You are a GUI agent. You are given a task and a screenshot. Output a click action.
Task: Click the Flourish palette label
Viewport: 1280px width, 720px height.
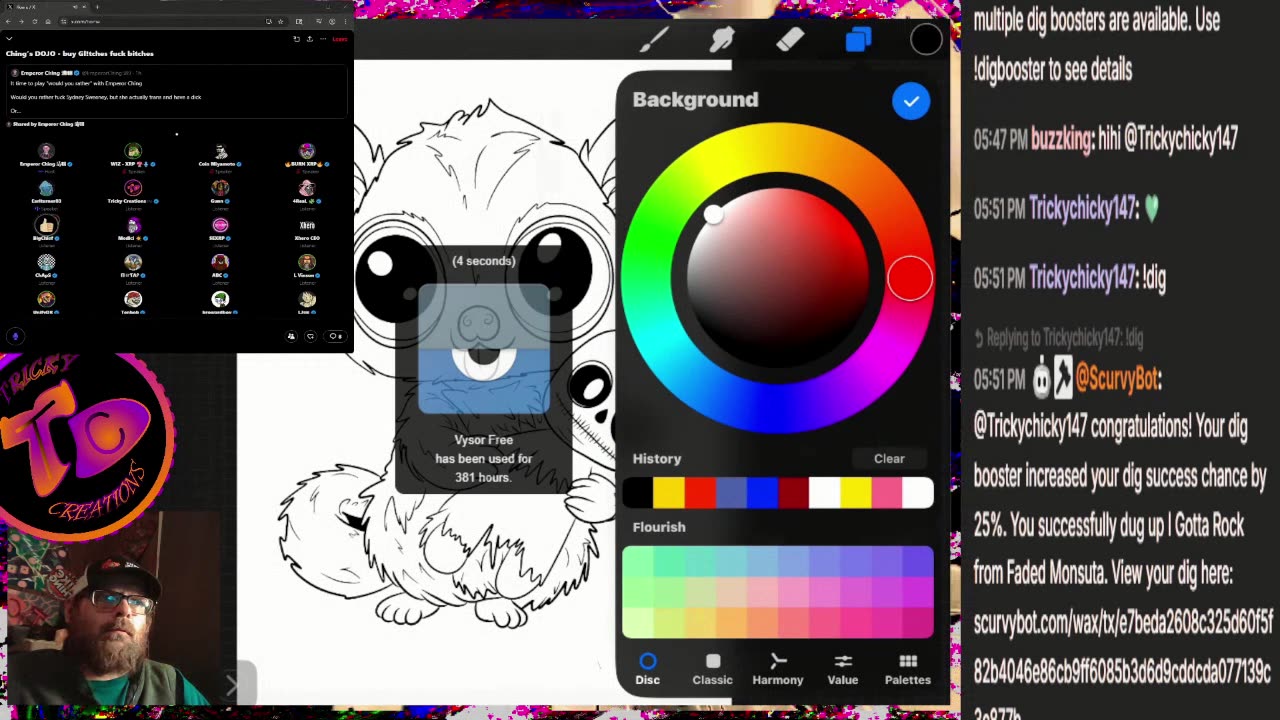(659, 527)
